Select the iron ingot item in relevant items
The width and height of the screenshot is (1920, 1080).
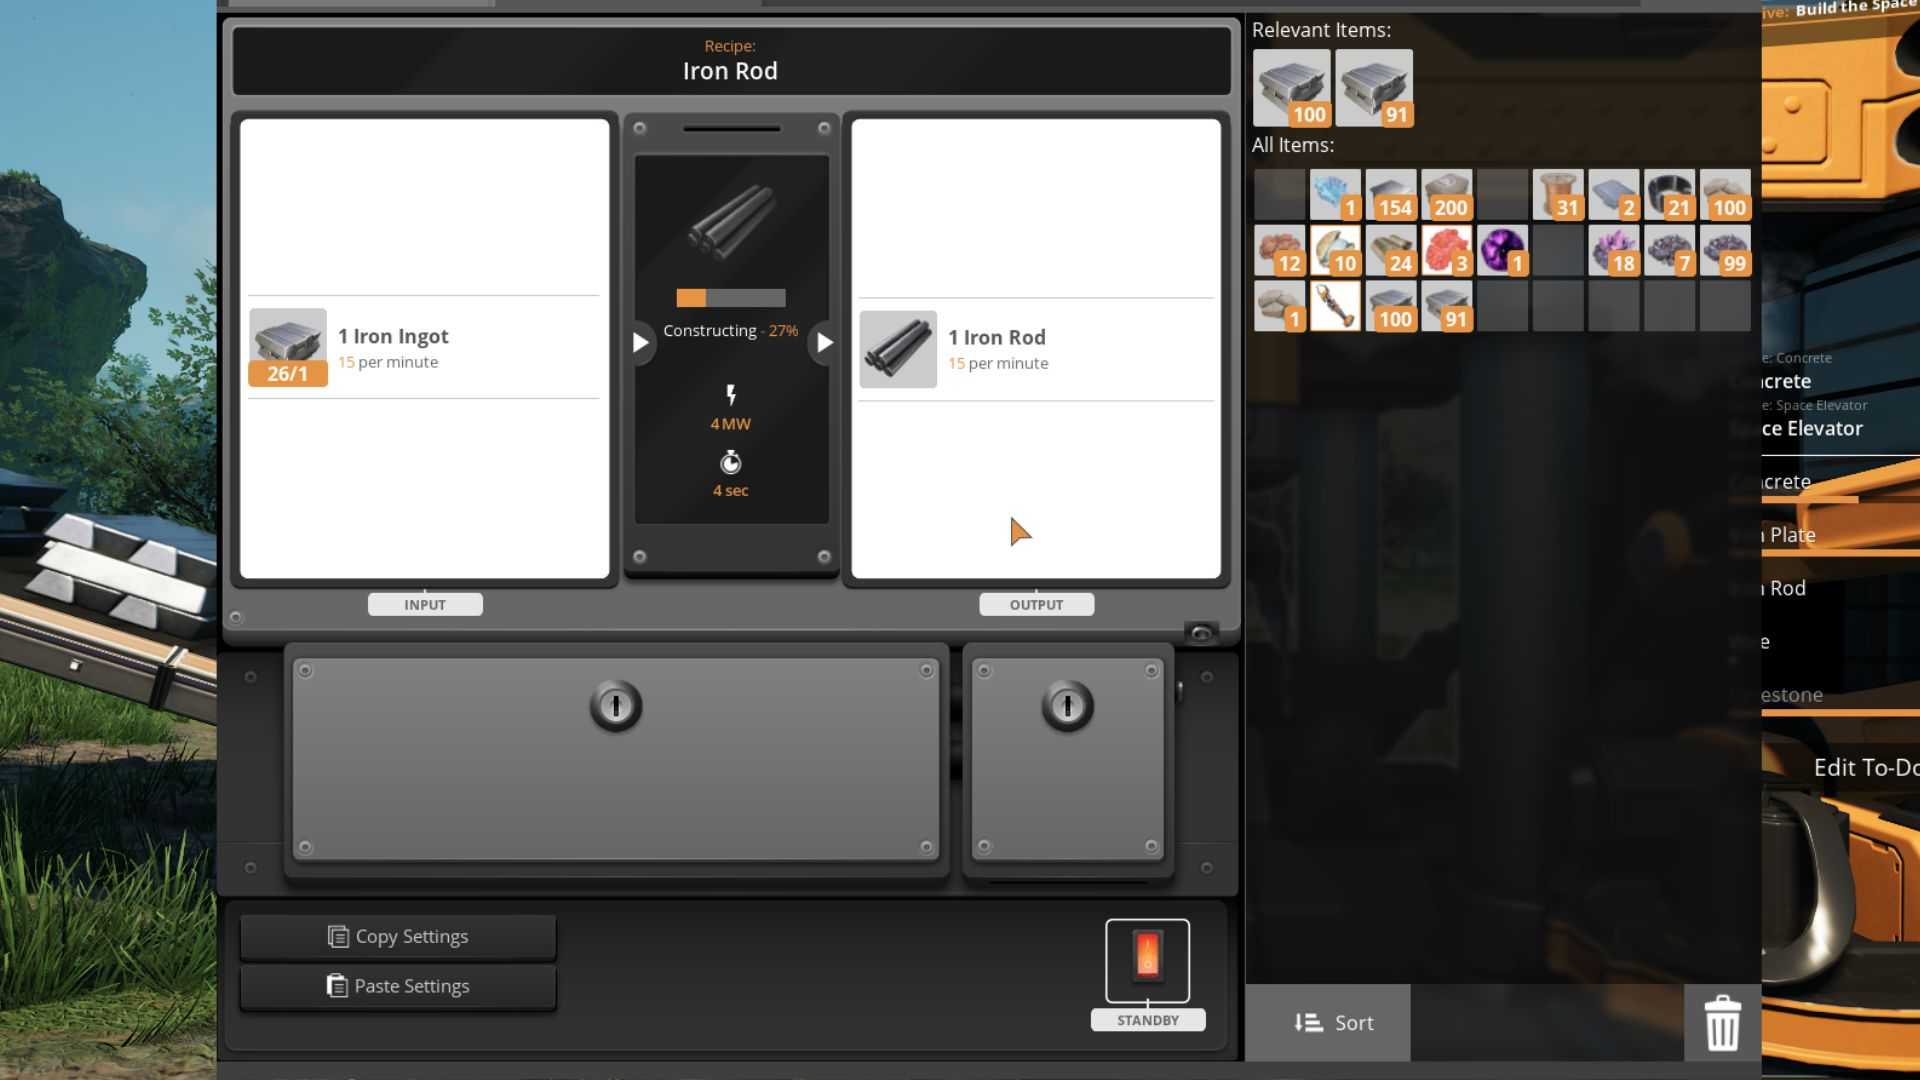pos(1292,86)
